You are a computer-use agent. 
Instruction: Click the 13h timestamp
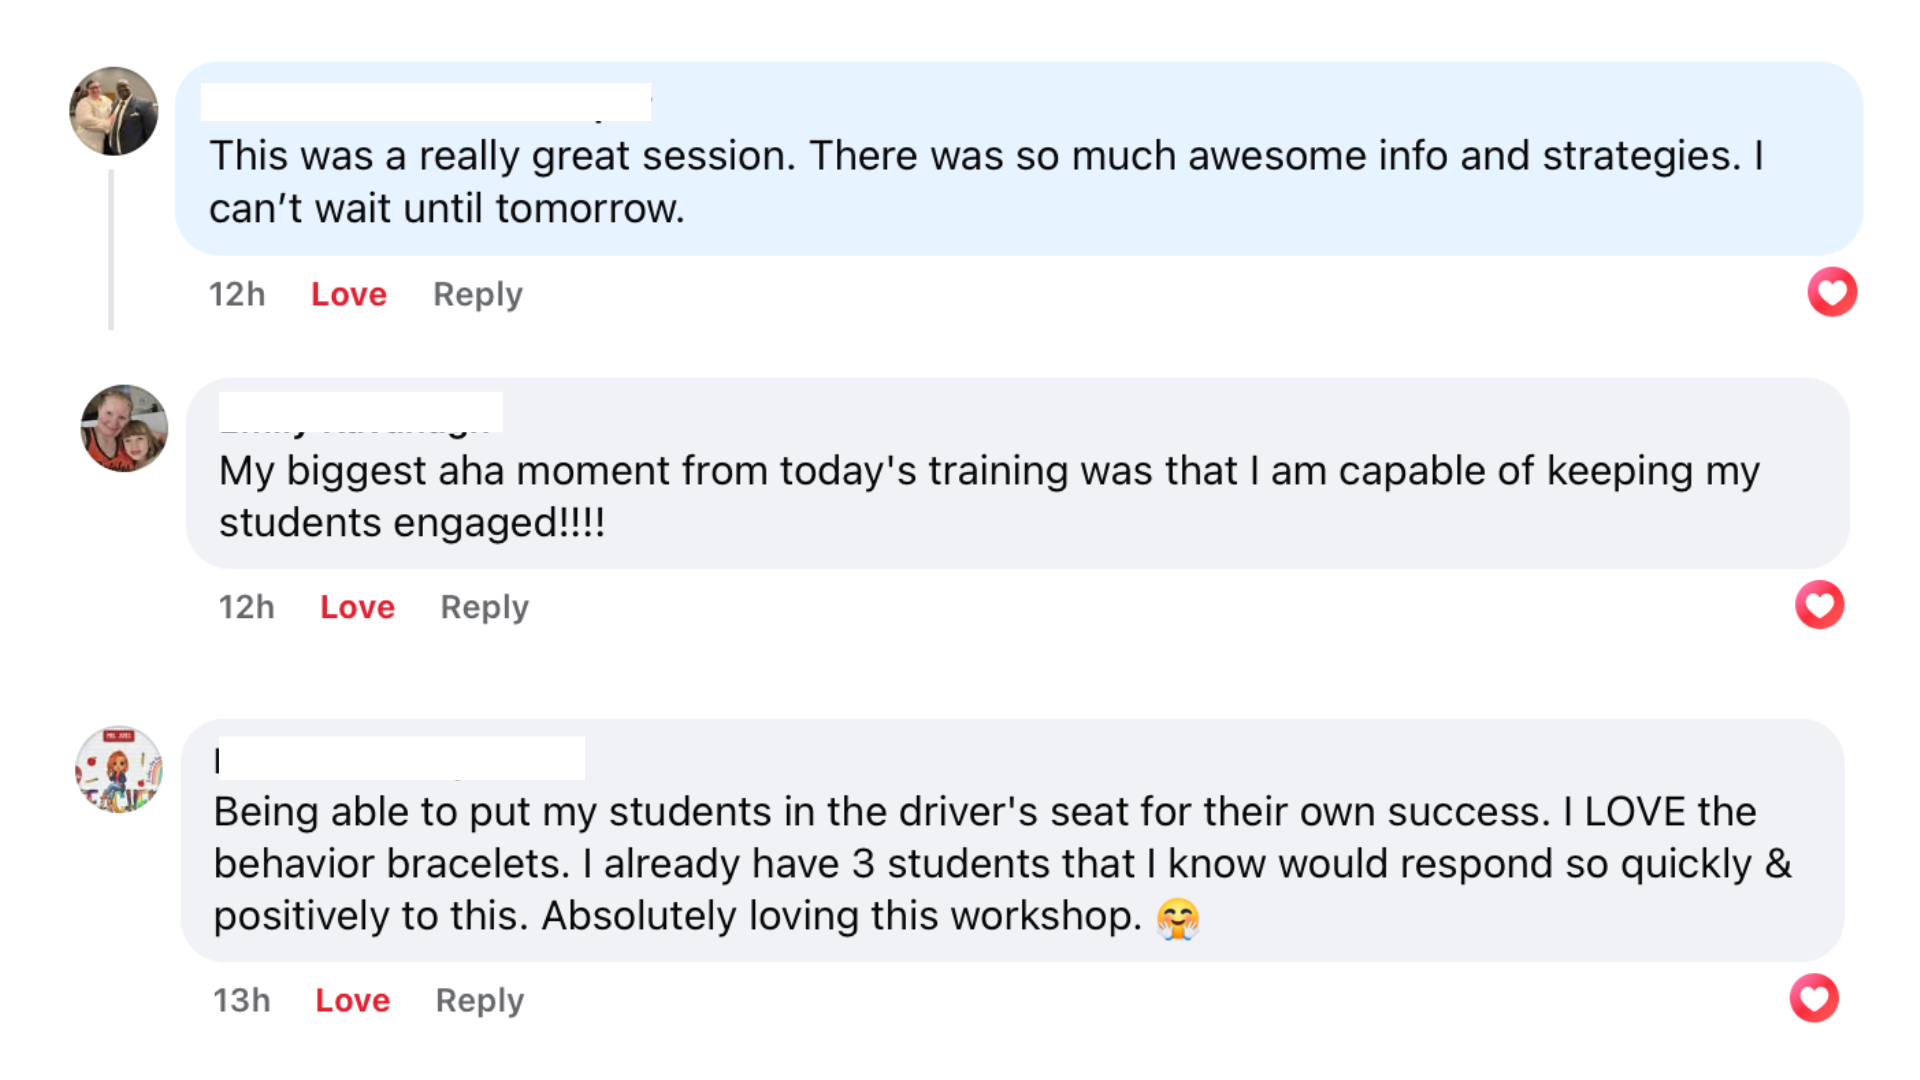click(241, 1000)
